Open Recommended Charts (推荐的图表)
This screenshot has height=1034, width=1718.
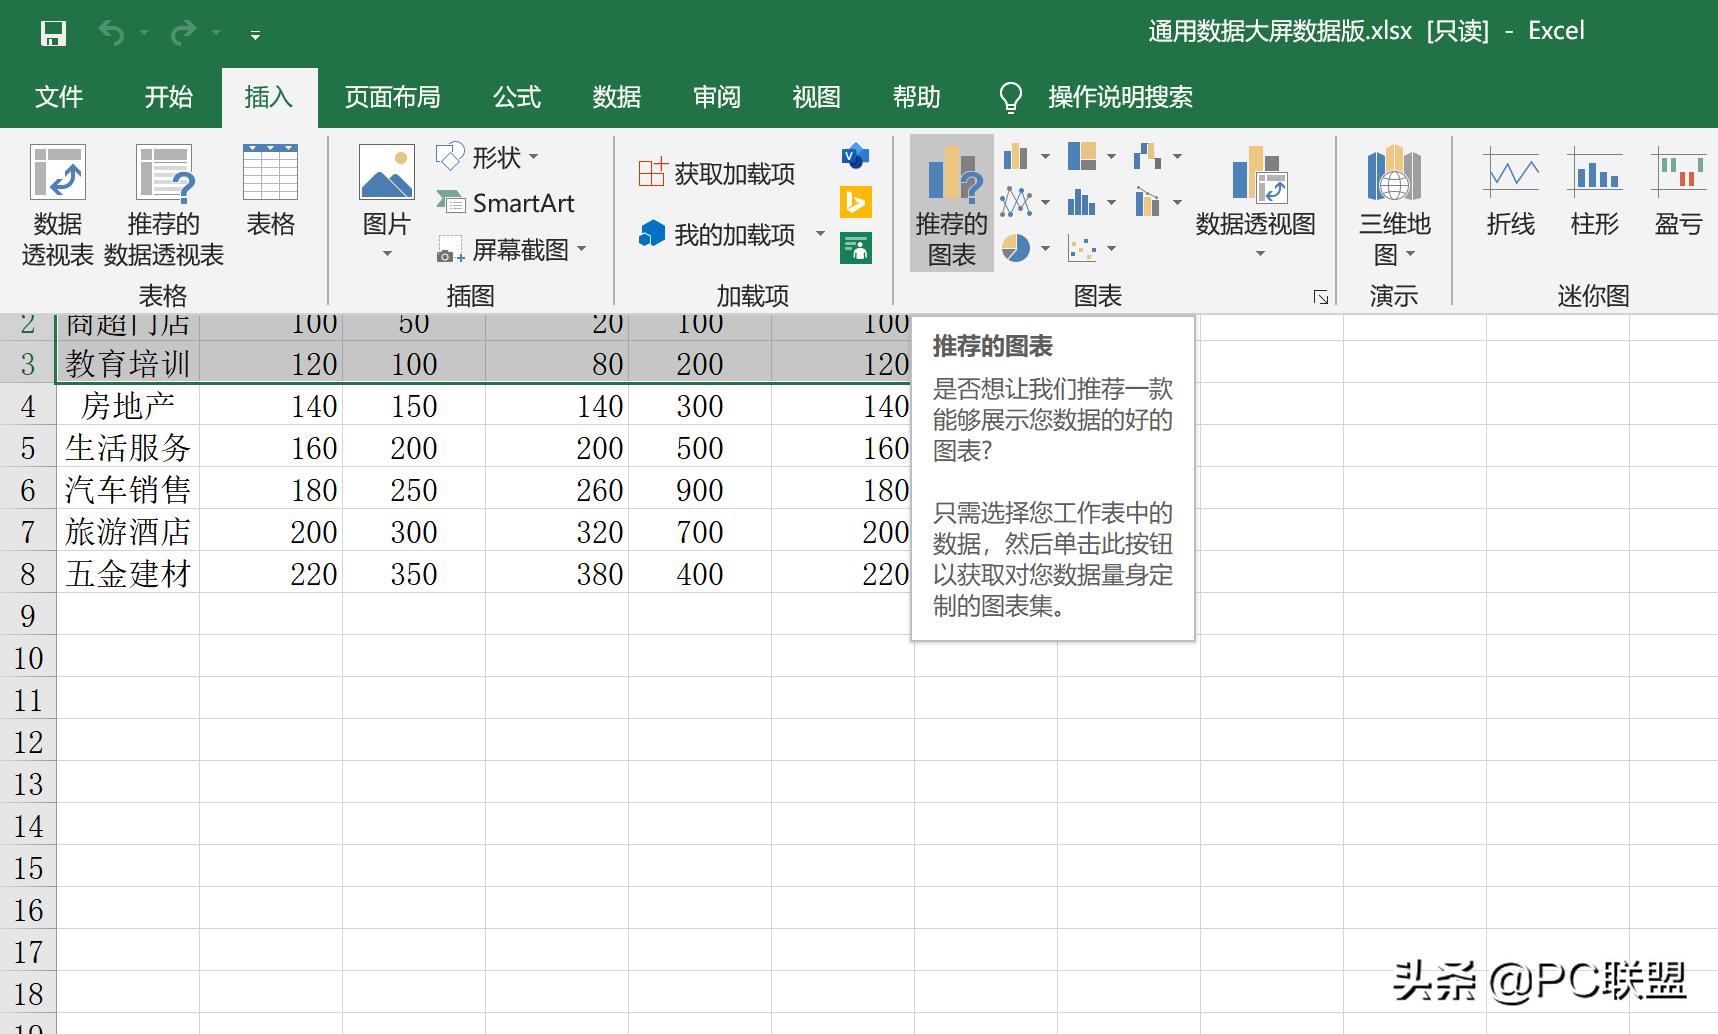[x=950, y=205]
